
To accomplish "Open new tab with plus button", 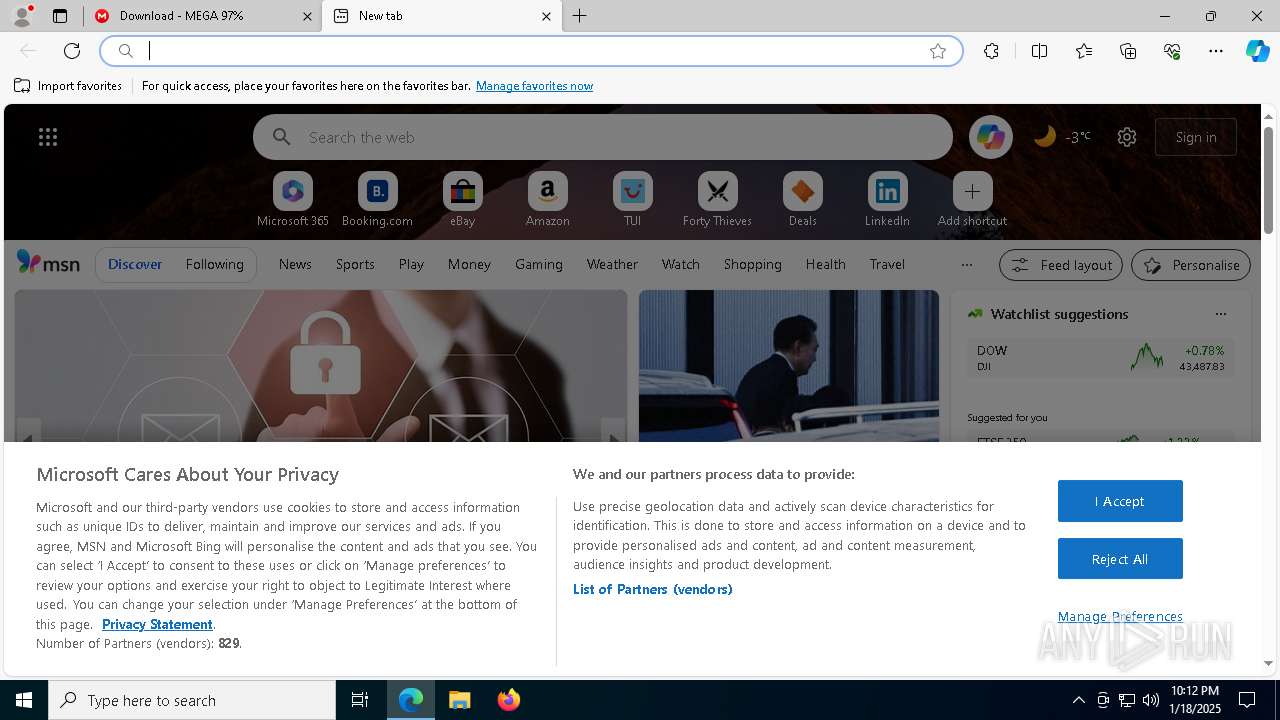I will click(580, 16).
